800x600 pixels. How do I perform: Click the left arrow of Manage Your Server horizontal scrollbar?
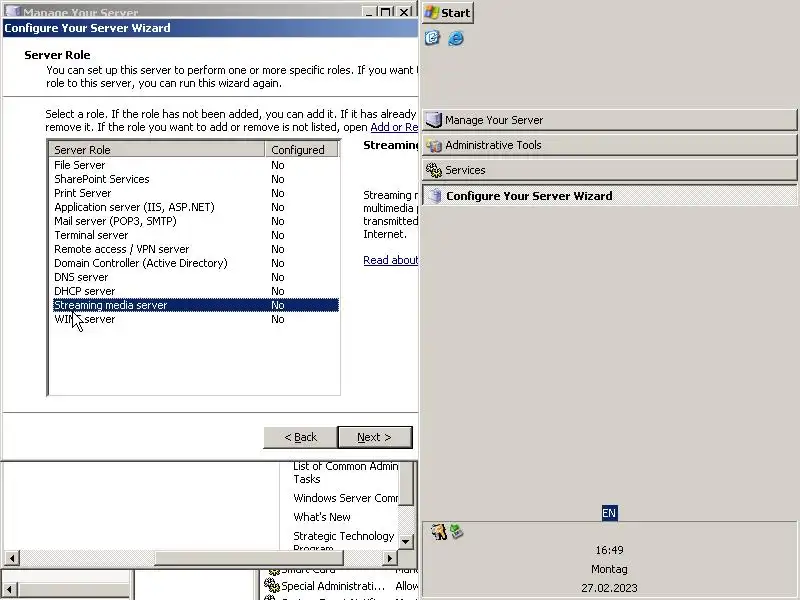[x=11, y=558]
